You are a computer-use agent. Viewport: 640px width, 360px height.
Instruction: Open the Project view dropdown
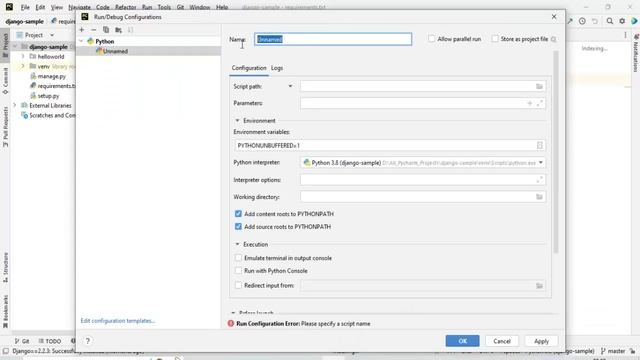(52, 35)
